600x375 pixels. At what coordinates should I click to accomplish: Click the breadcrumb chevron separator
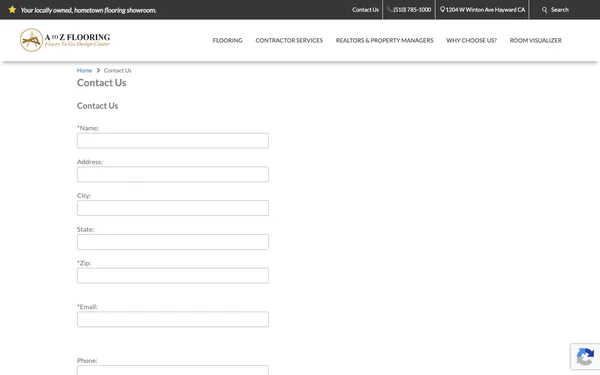[98, 70]
